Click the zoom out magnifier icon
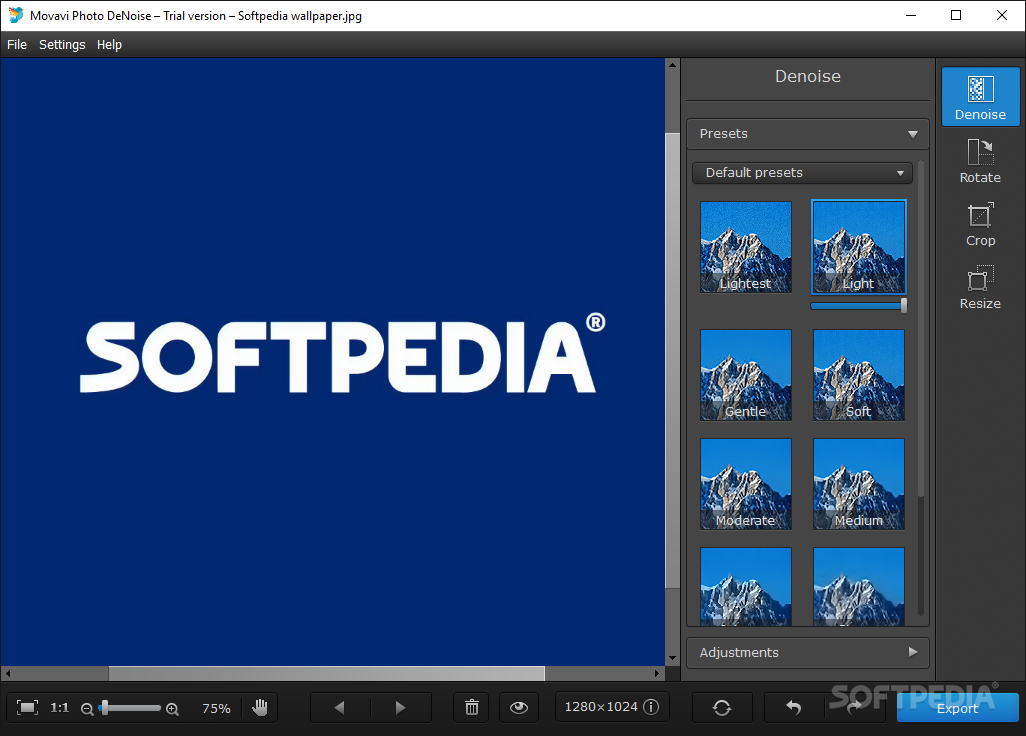 click(87, 709)
